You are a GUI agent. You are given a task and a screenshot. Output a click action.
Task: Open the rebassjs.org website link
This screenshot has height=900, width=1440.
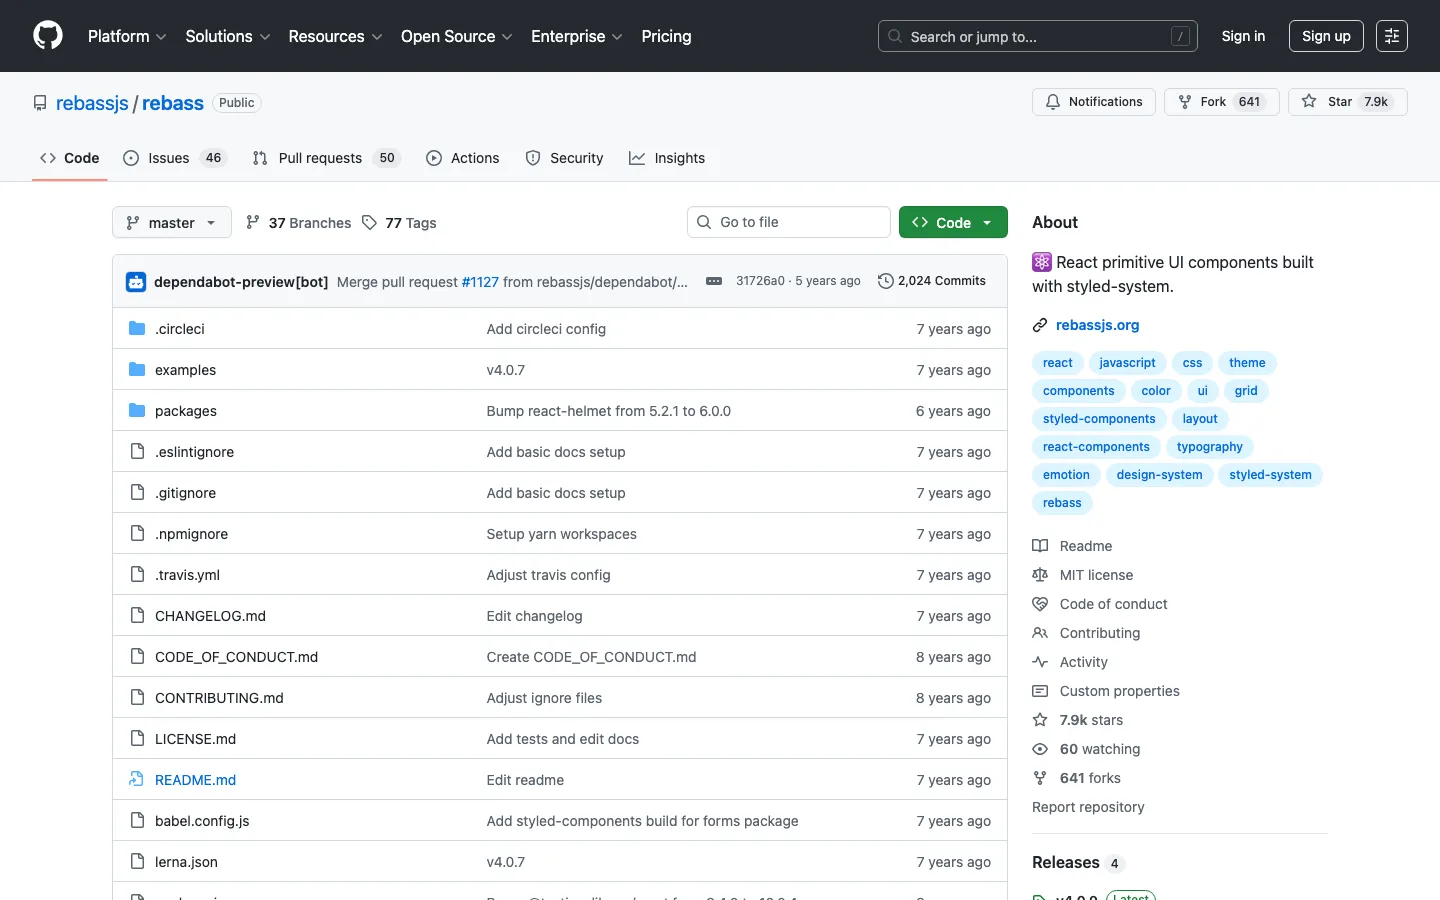(1097, 325)
